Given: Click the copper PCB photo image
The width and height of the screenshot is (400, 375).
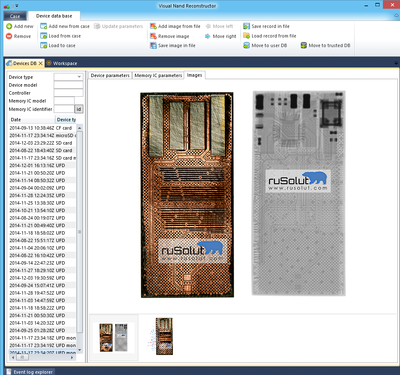Looking at the screenshot, I should [187, 195].
